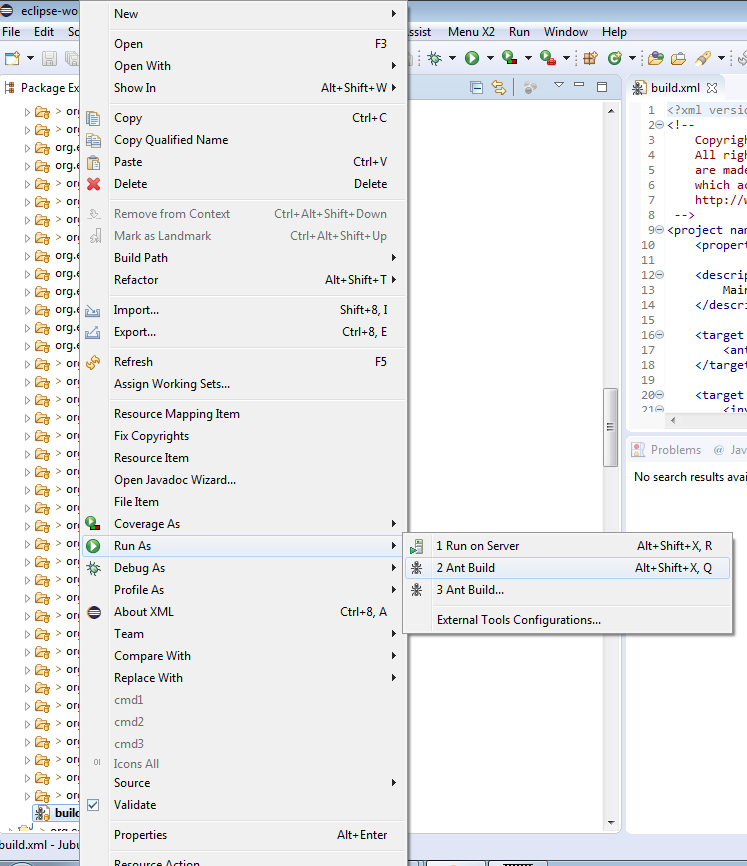Viewport: 747px width, 866px height.
Task: Click Properties in the context menu
Action: click(243, 835)
